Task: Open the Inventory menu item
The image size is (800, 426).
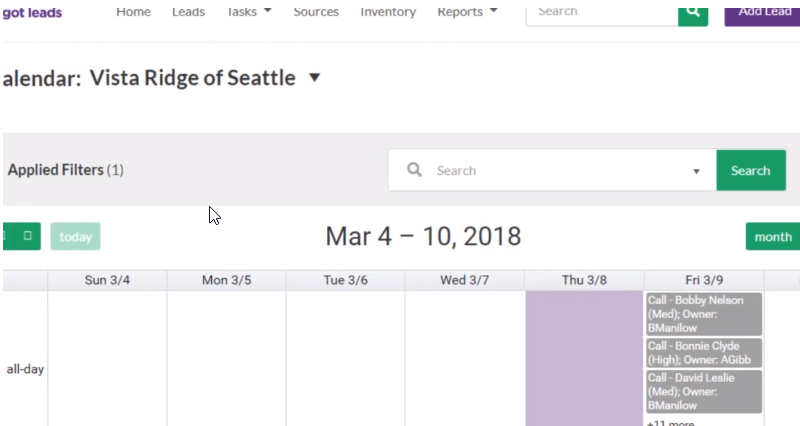Action: (x=388, y=12)
